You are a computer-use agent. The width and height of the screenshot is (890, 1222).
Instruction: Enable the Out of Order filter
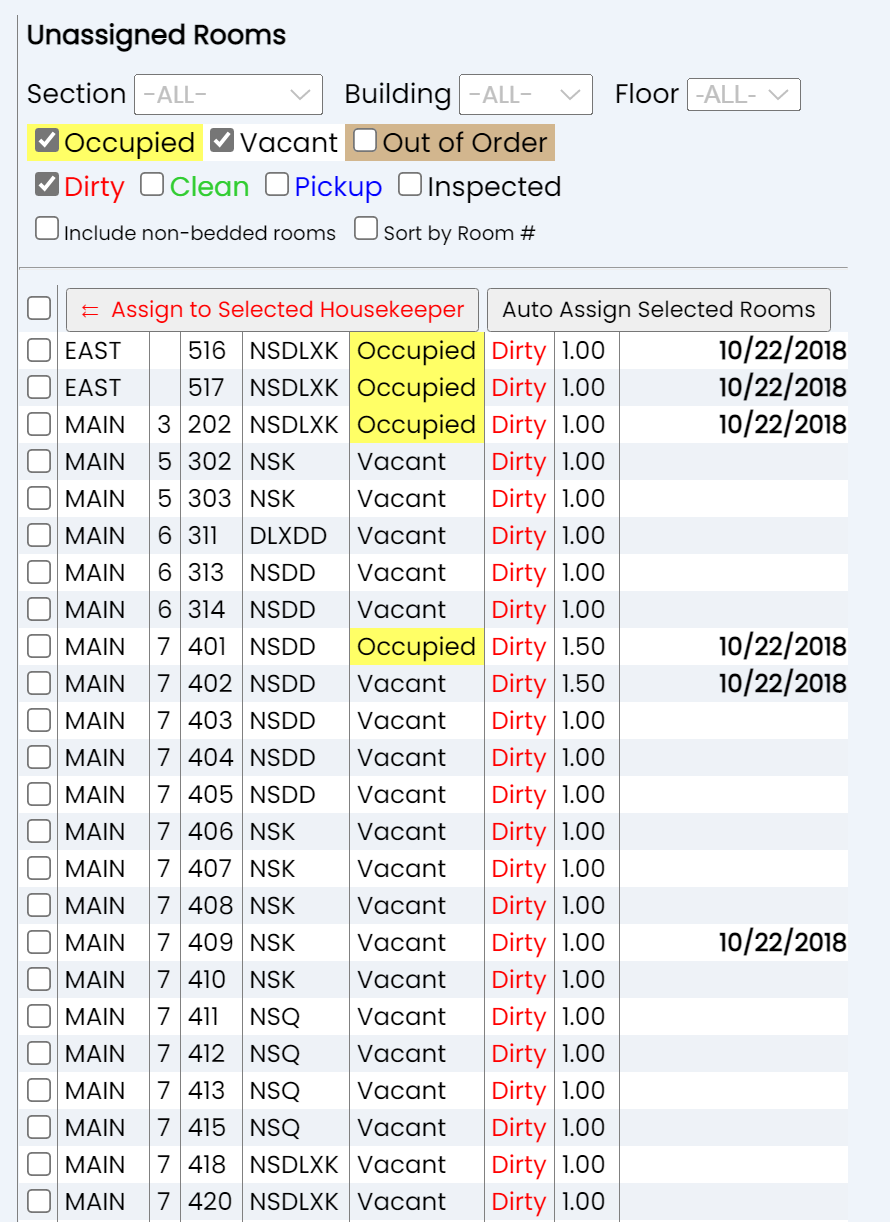(x=366, y=141)
